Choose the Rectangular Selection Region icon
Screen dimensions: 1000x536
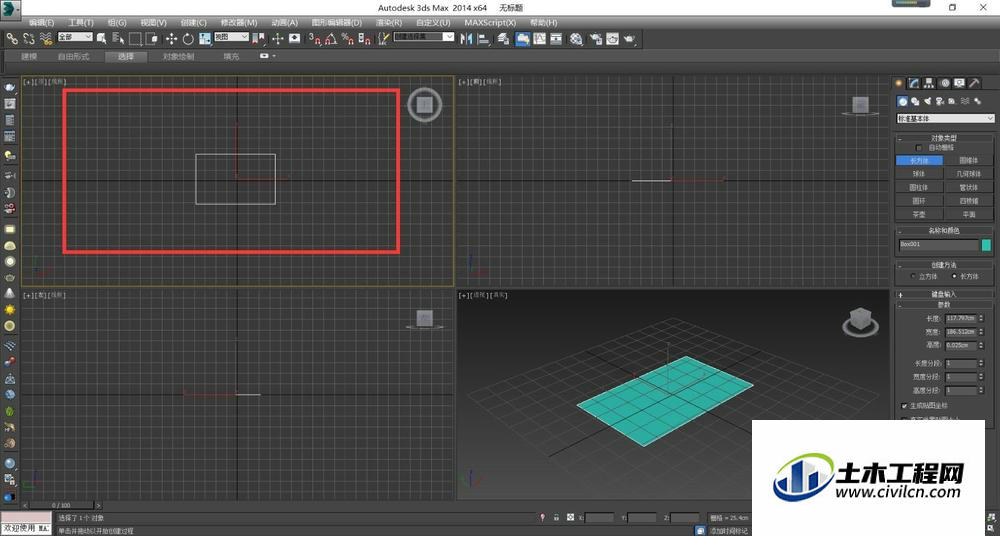point(135,39)
